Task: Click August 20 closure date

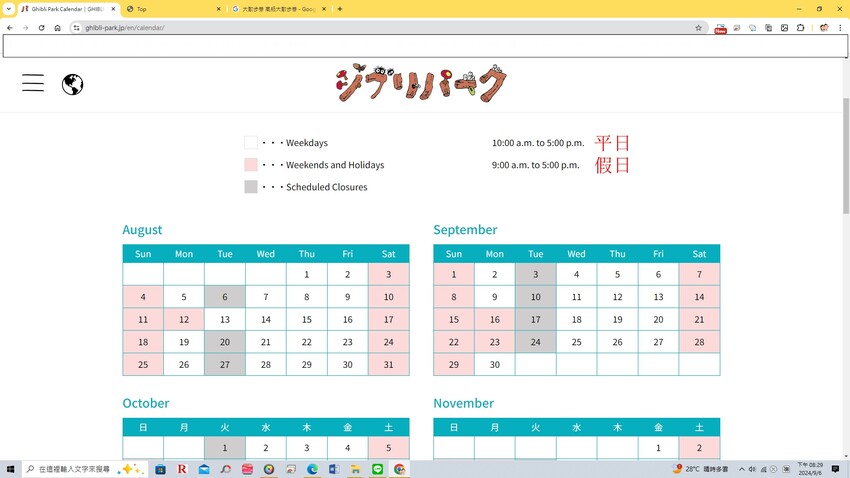Action: (x=225, y=343)
